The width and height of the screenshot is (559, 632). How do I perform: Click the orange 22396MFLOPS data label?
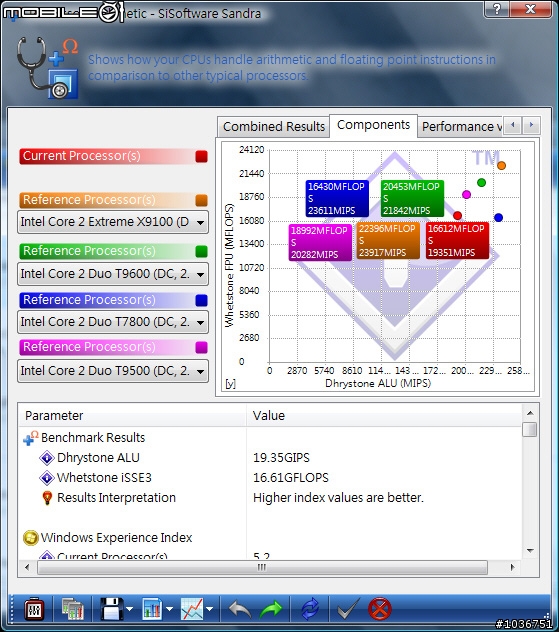point(388,241)
